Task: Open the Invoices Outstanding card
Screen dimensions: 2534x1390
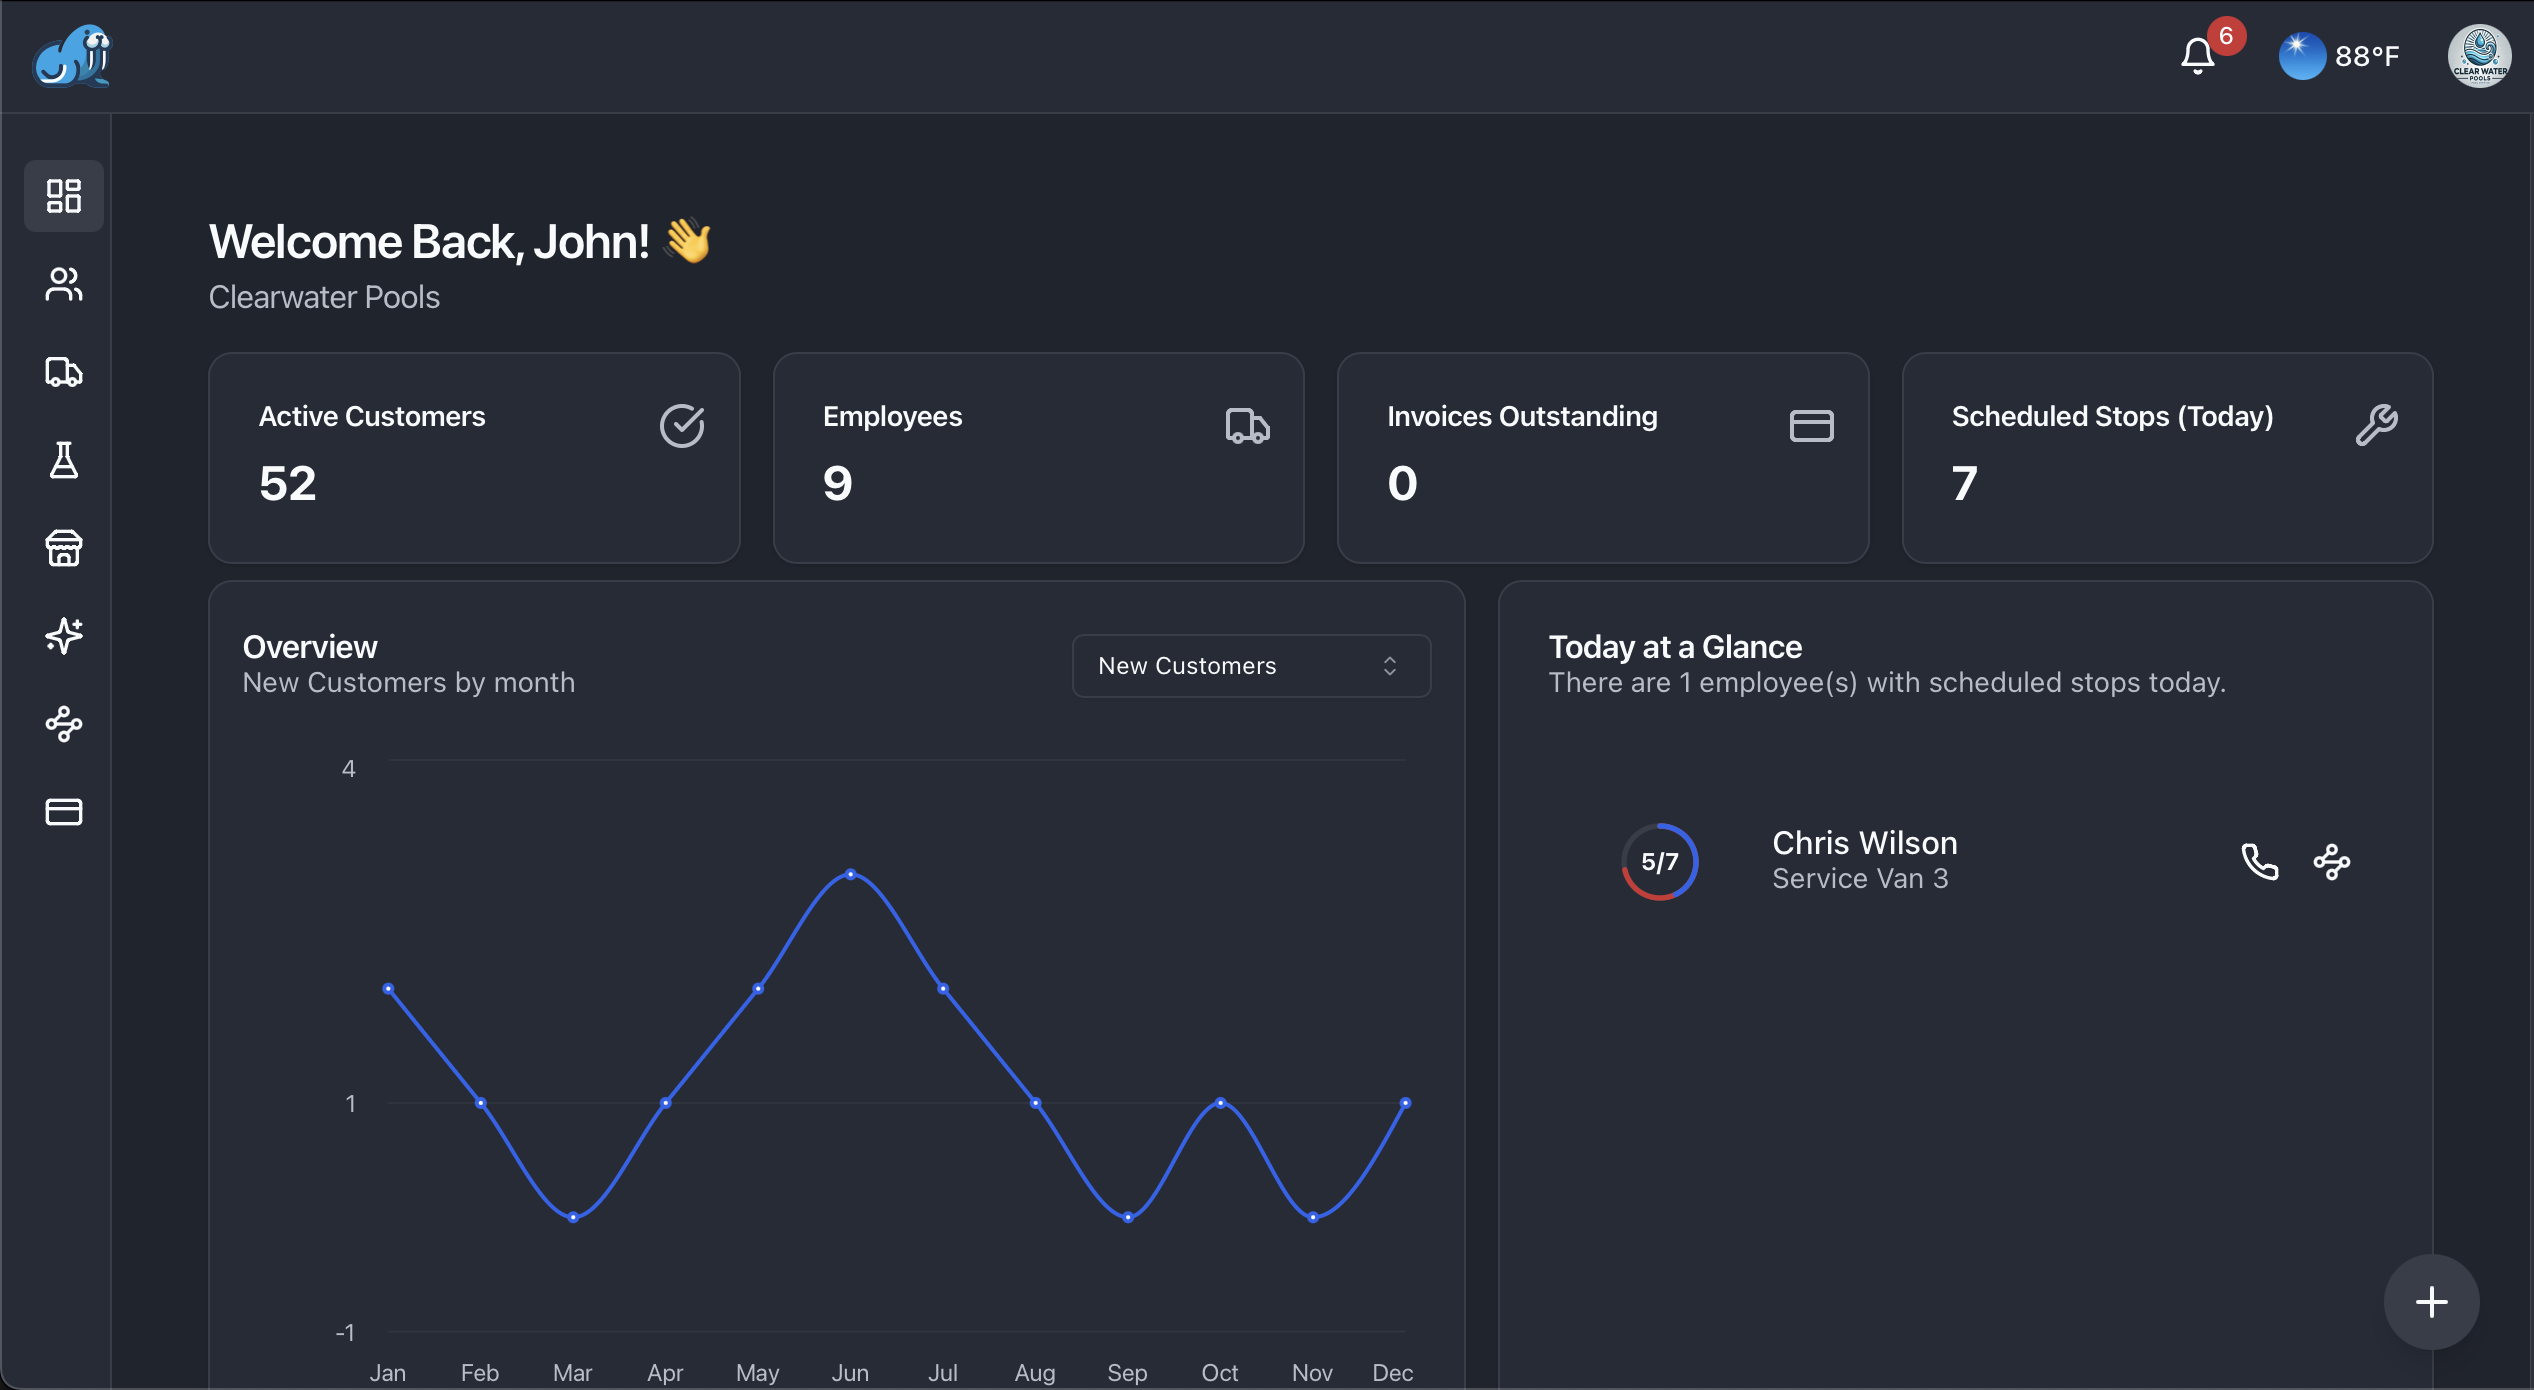Action: pyautogui.click(x=1603, y=458)
